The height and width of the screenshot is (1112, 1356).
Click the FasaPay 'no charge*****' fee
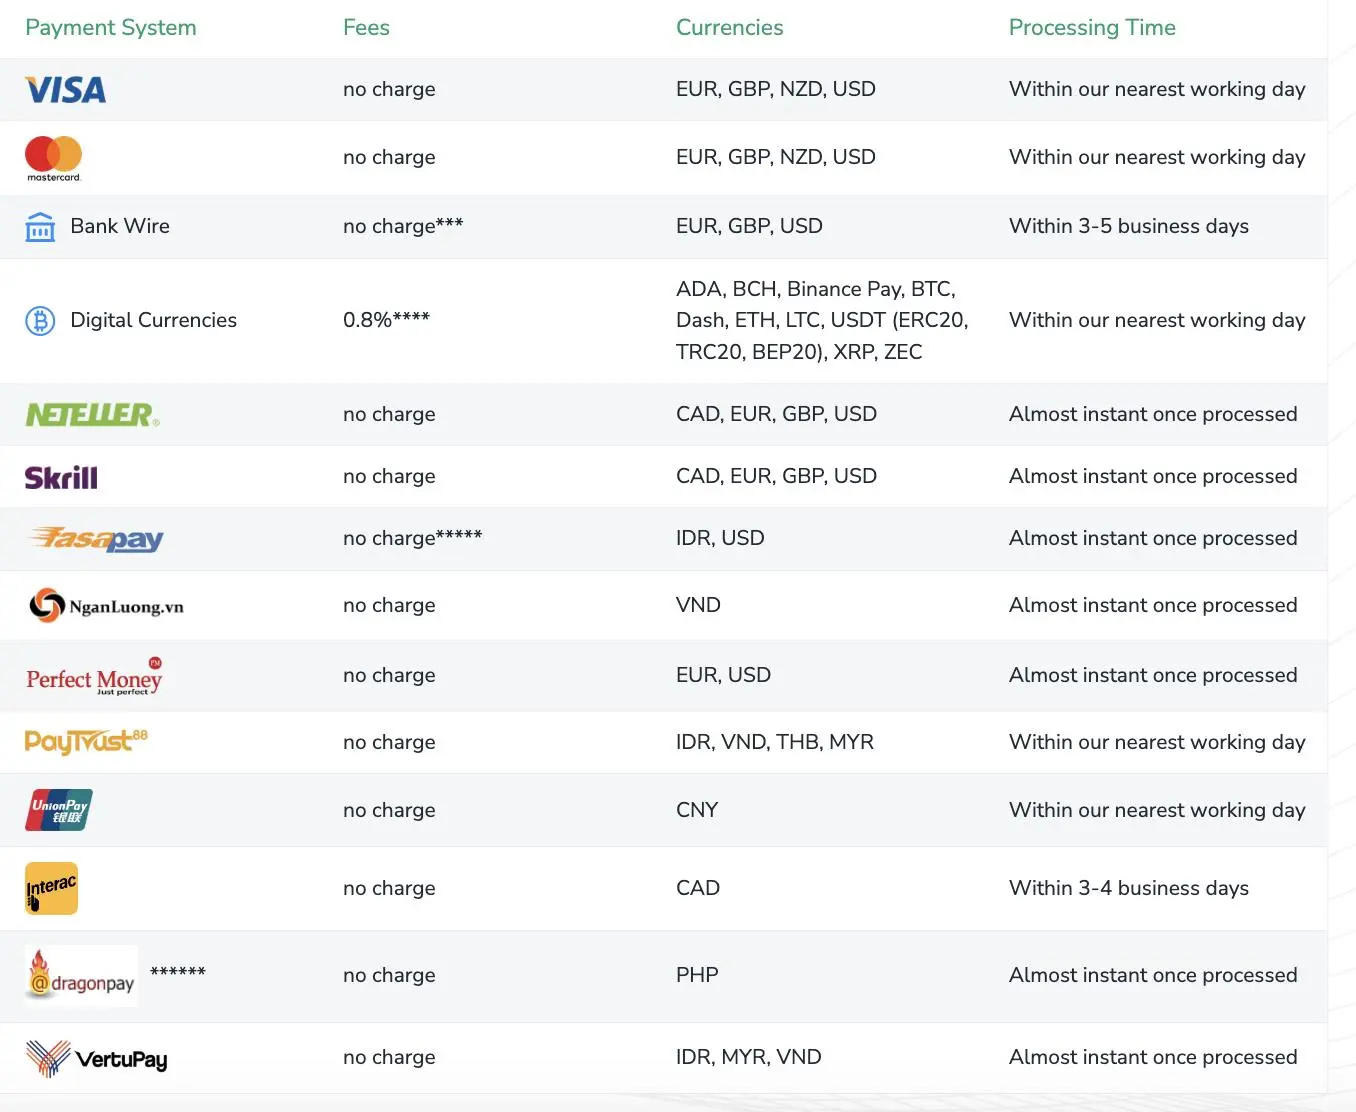coord(412,538)
